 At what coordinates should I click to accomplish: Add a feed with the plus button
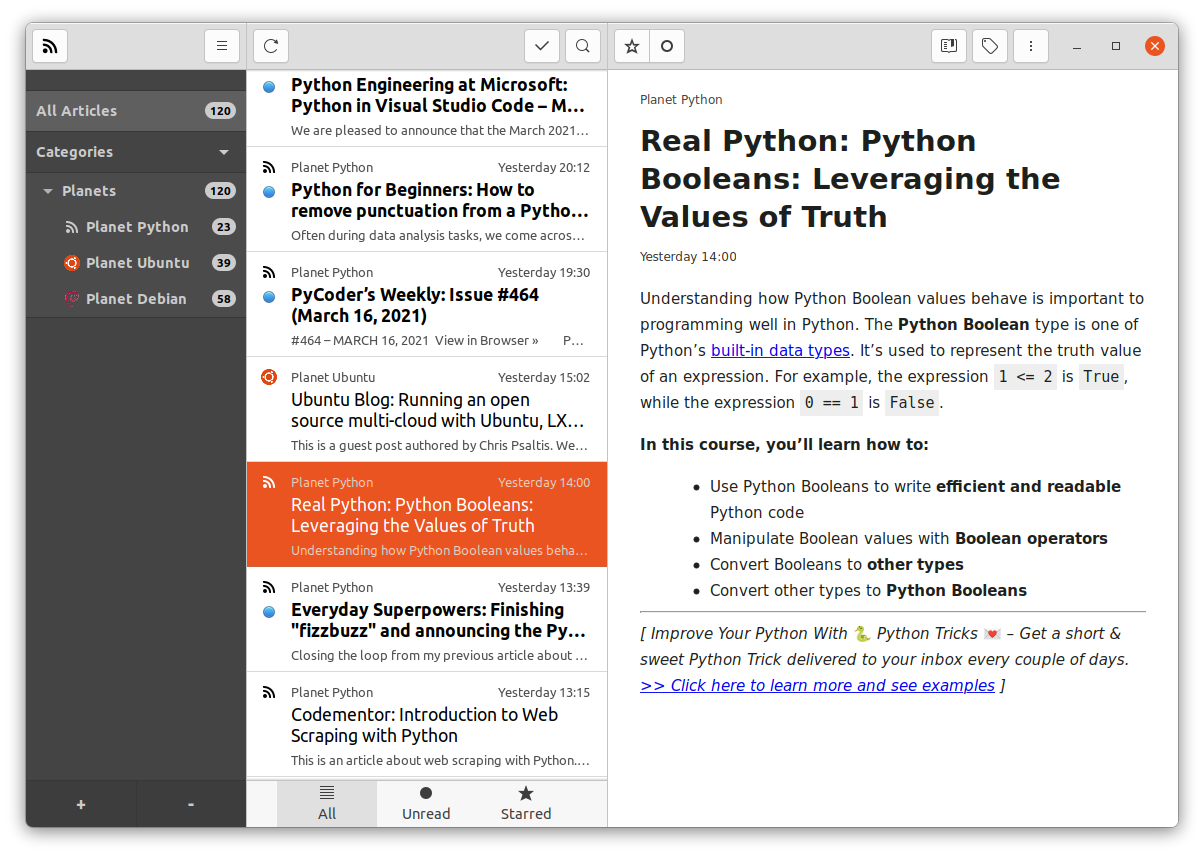(x=81, y=804)
